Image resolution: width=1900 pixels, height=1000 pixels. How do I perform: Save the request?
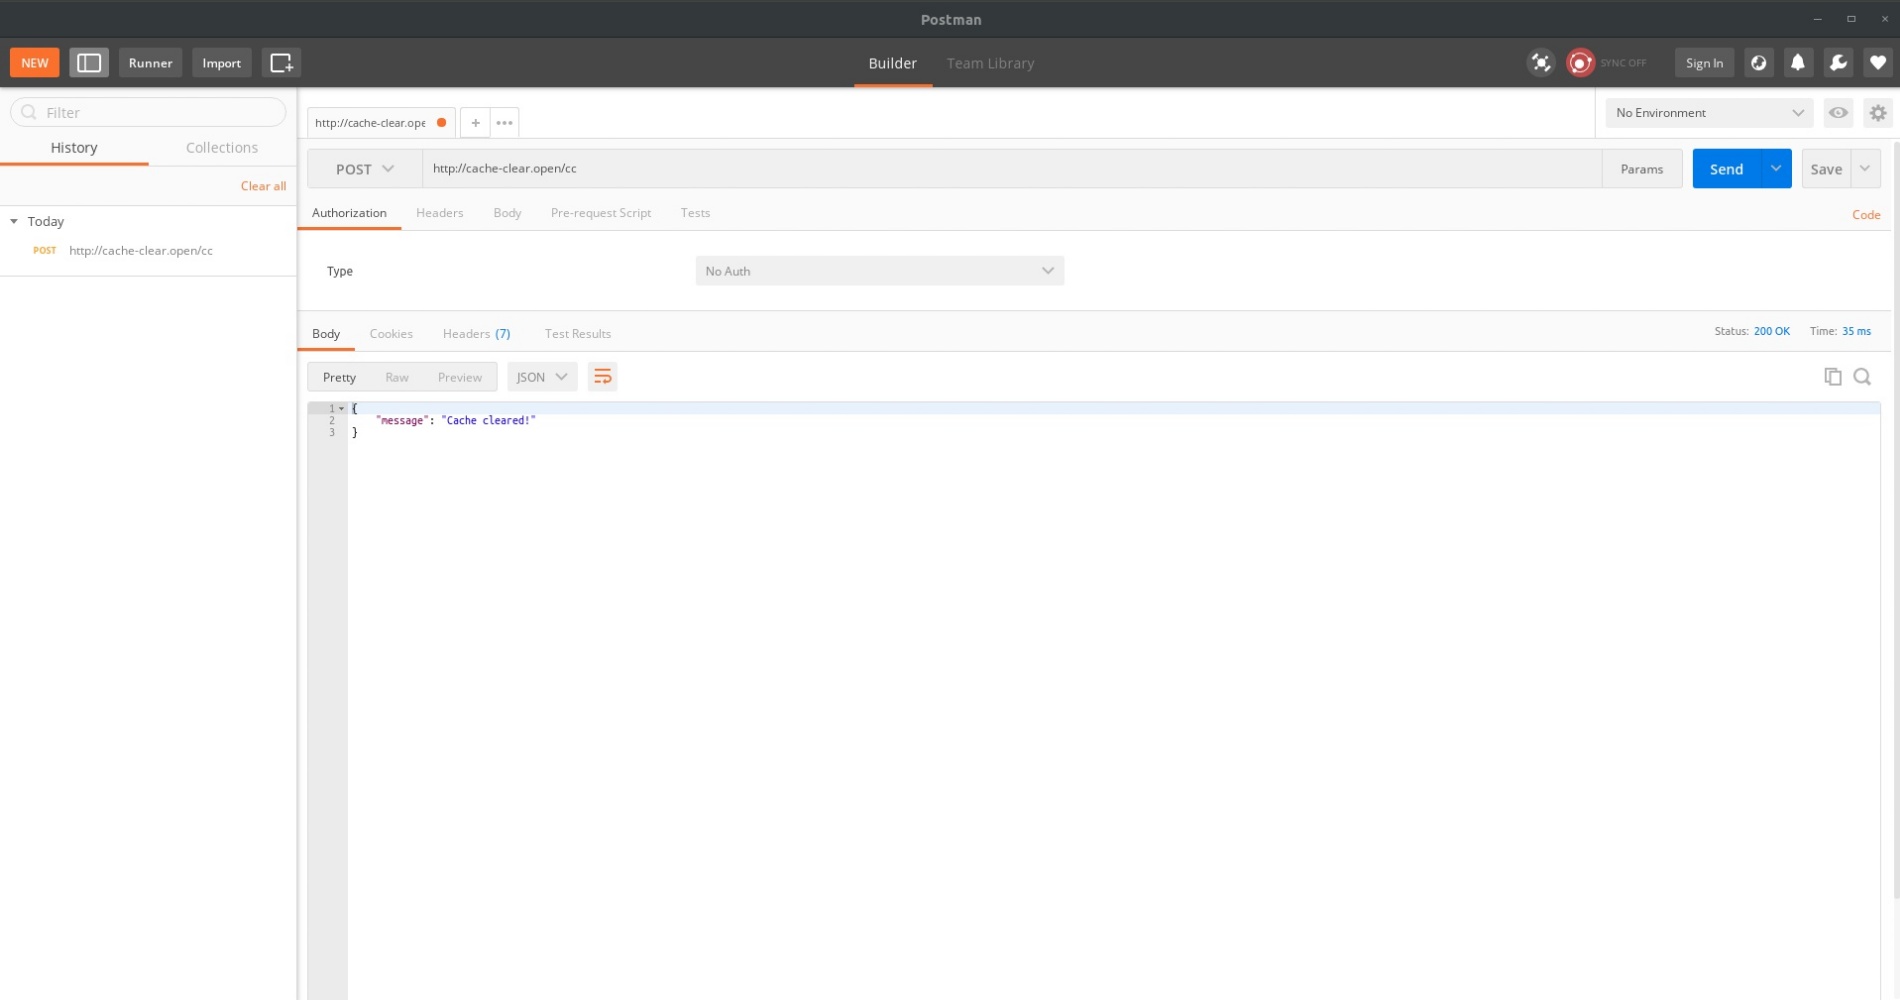pyautogui.click(x=1826, y=168)
